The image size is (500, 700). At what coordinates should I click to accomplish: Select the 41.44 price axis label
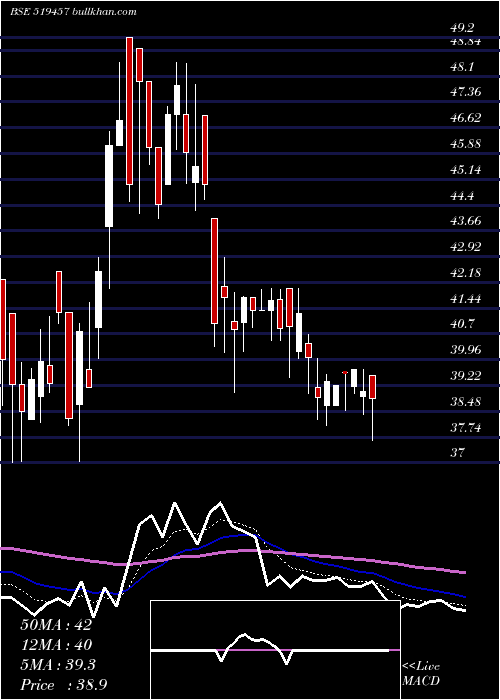click(x=466, y=299)
